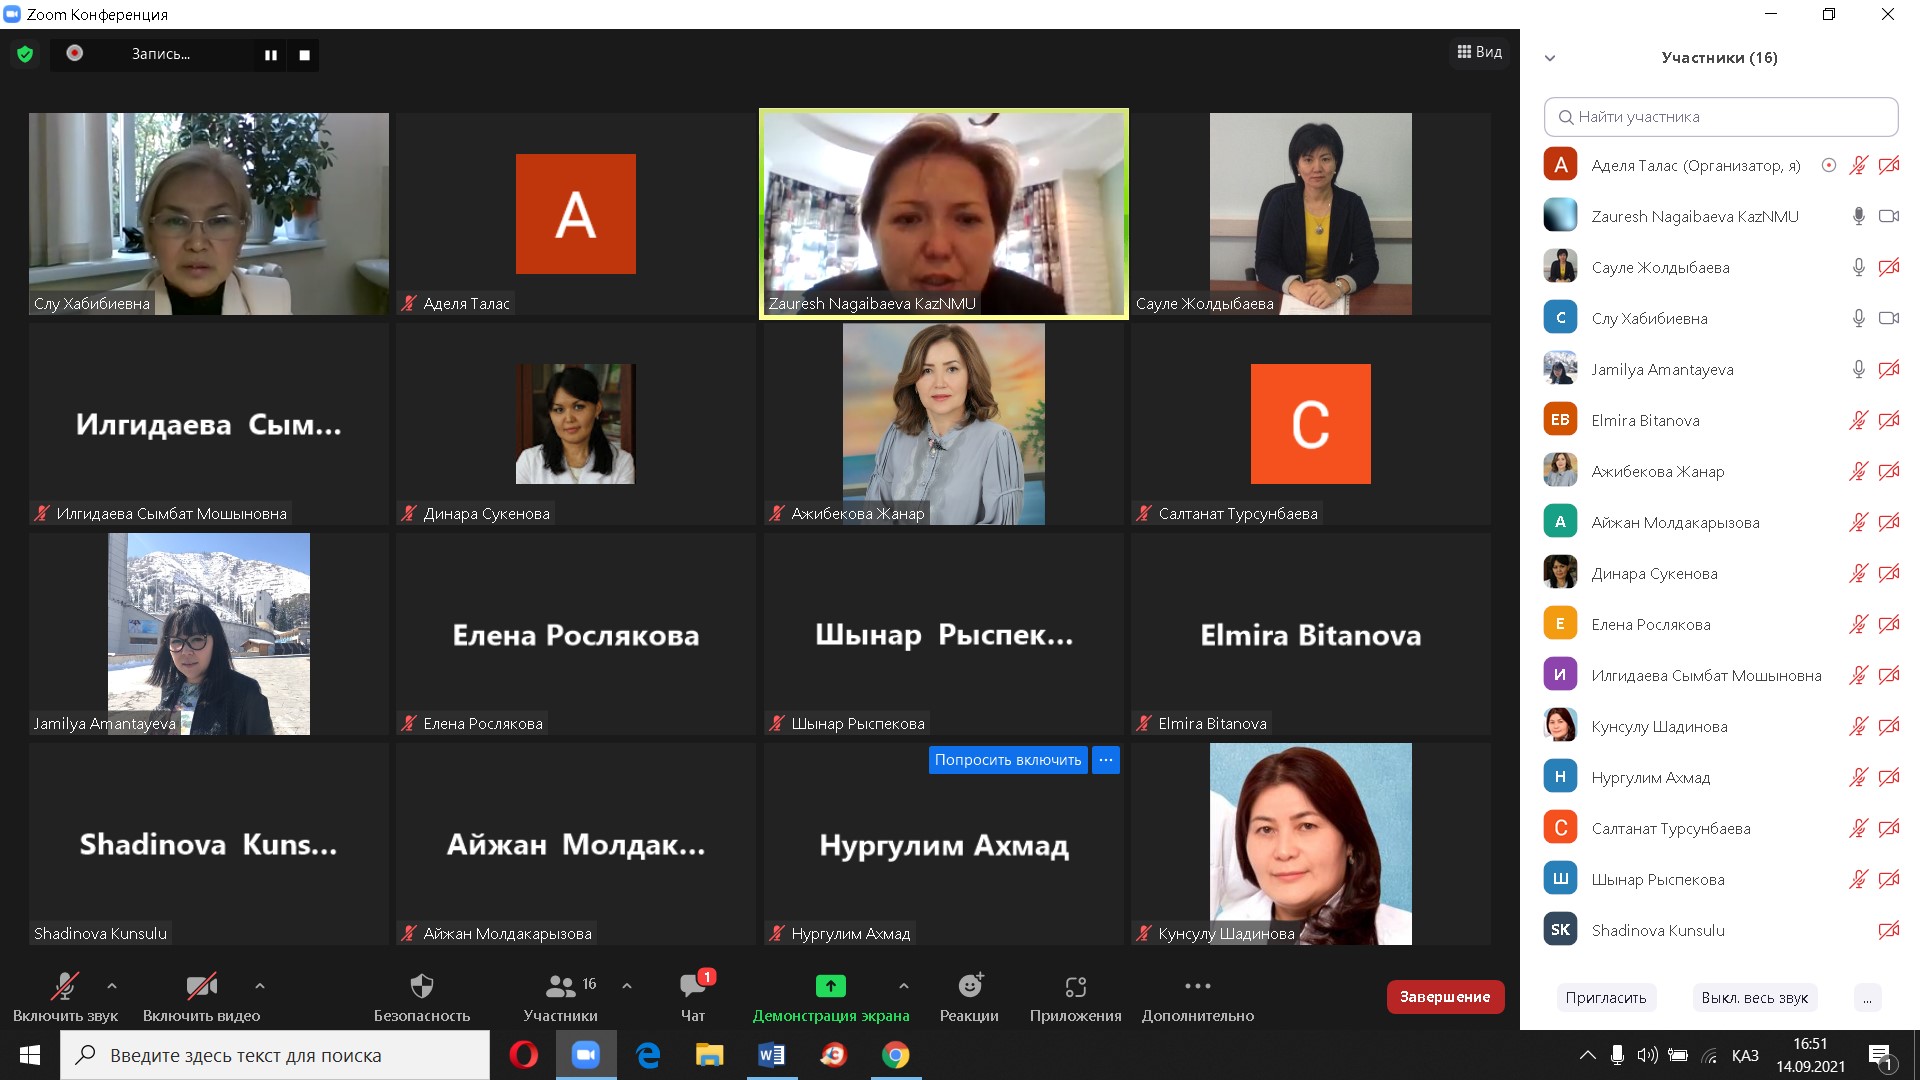Open the Вид view menu

(1479, 52)
